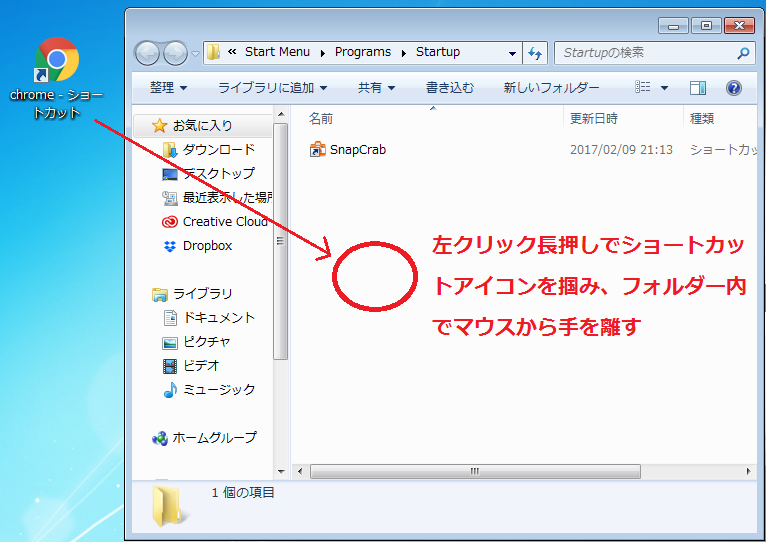Click the ダウンロード folder icon
This screenshot has height=542, width=766.
point(170,150)
